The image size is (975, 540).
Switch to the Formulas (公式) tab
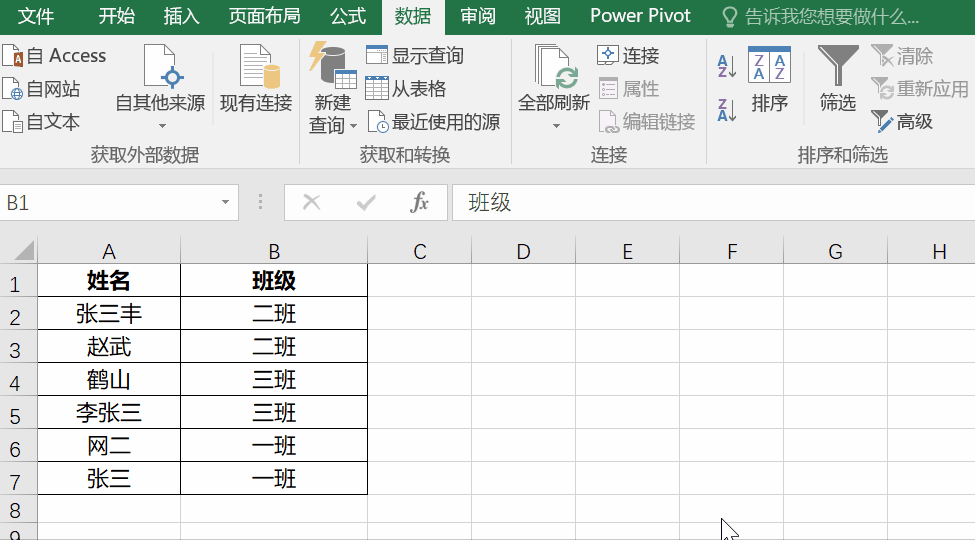[348, 16]
